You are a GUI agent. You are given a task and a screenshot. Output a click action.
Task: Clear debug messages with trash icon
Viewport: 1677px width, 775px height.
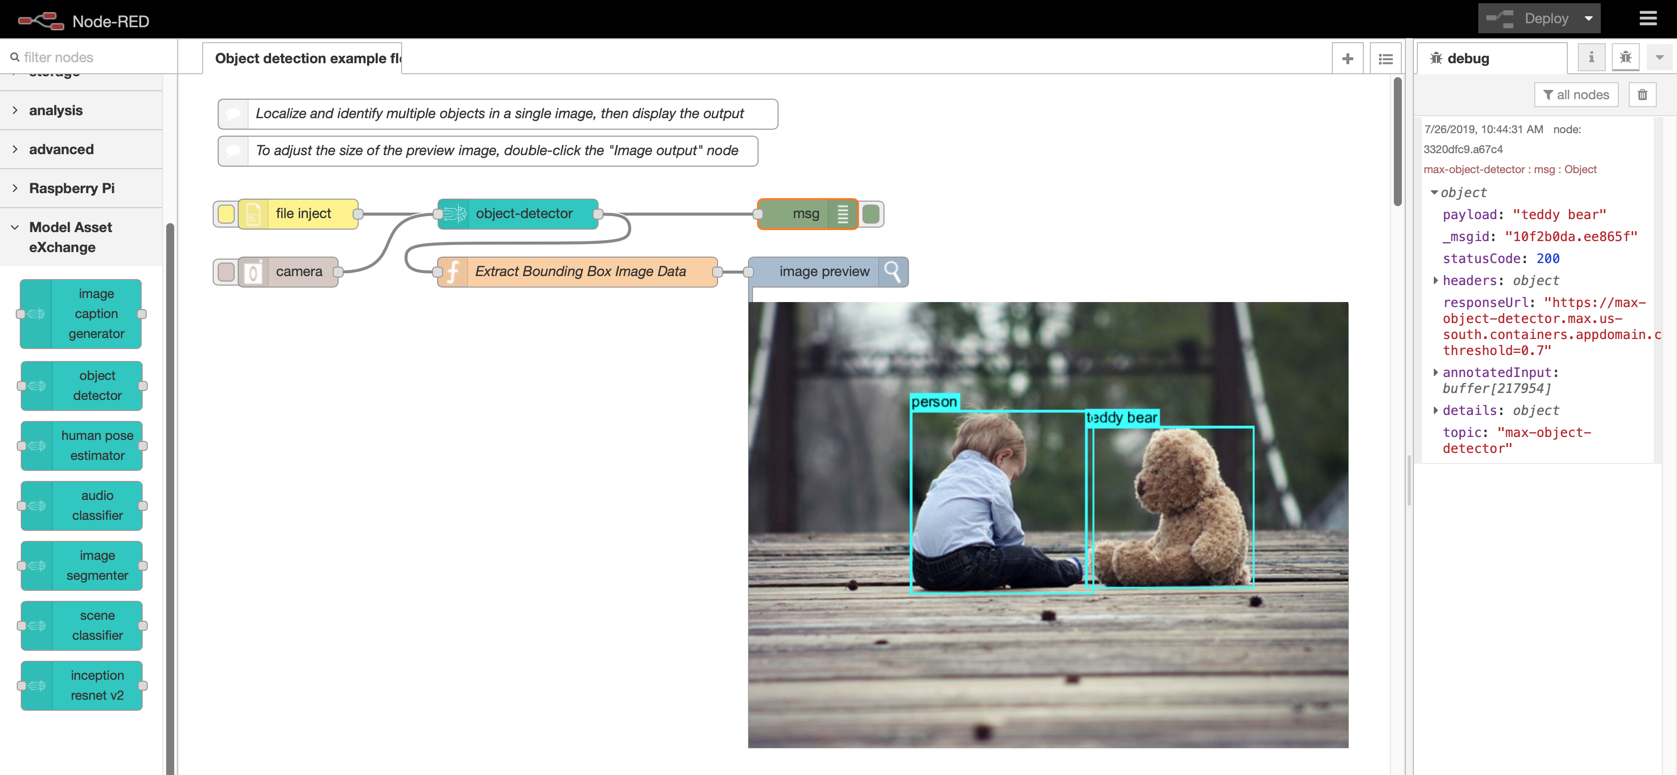tap(1642, 95)
